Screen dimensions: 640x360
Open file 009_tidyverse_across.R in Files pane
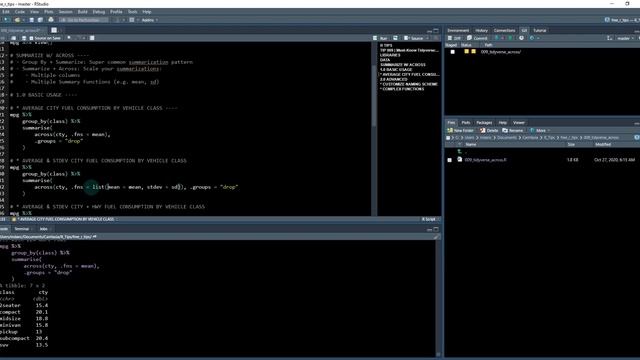(485, 160)
